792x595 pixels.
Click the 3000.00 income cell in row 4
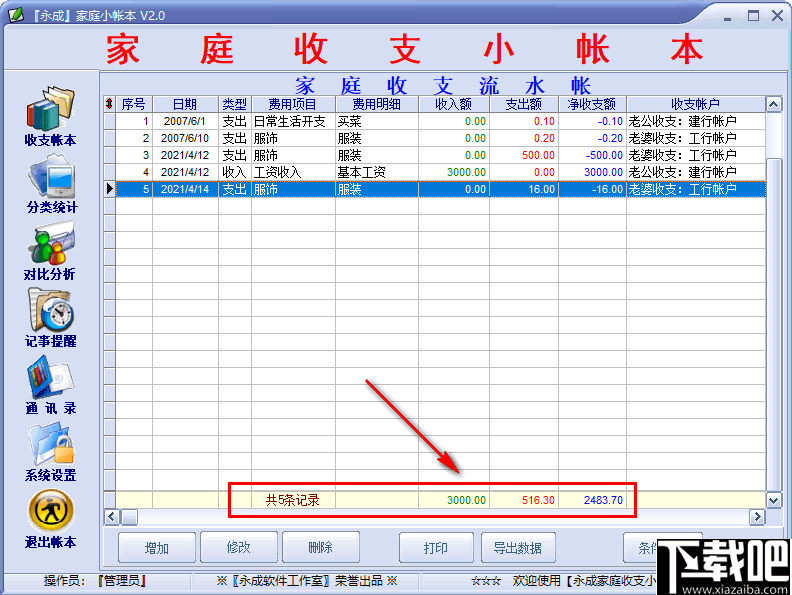pos(454,172)
